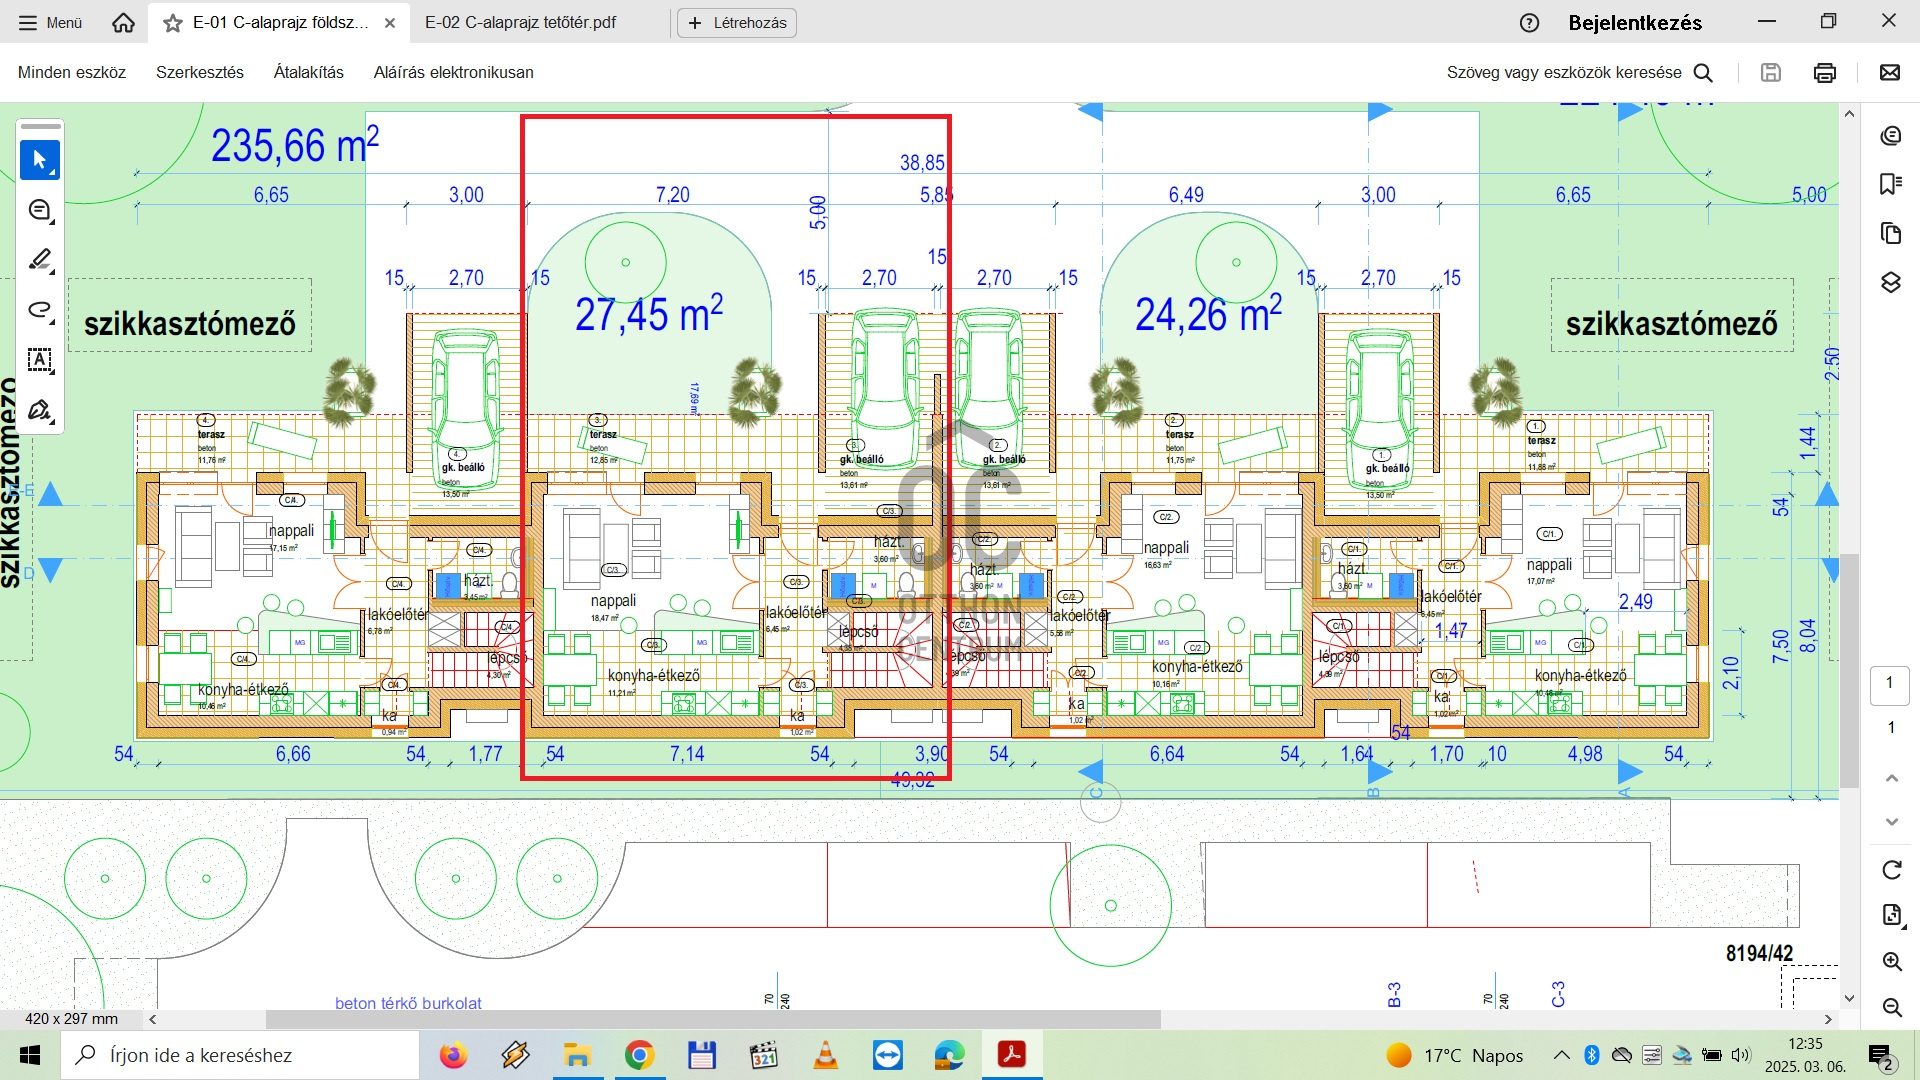Screen dimensions: 1920x1080
Task: Click the horizontal scrollbar thumb
Action: point(712,1019)
